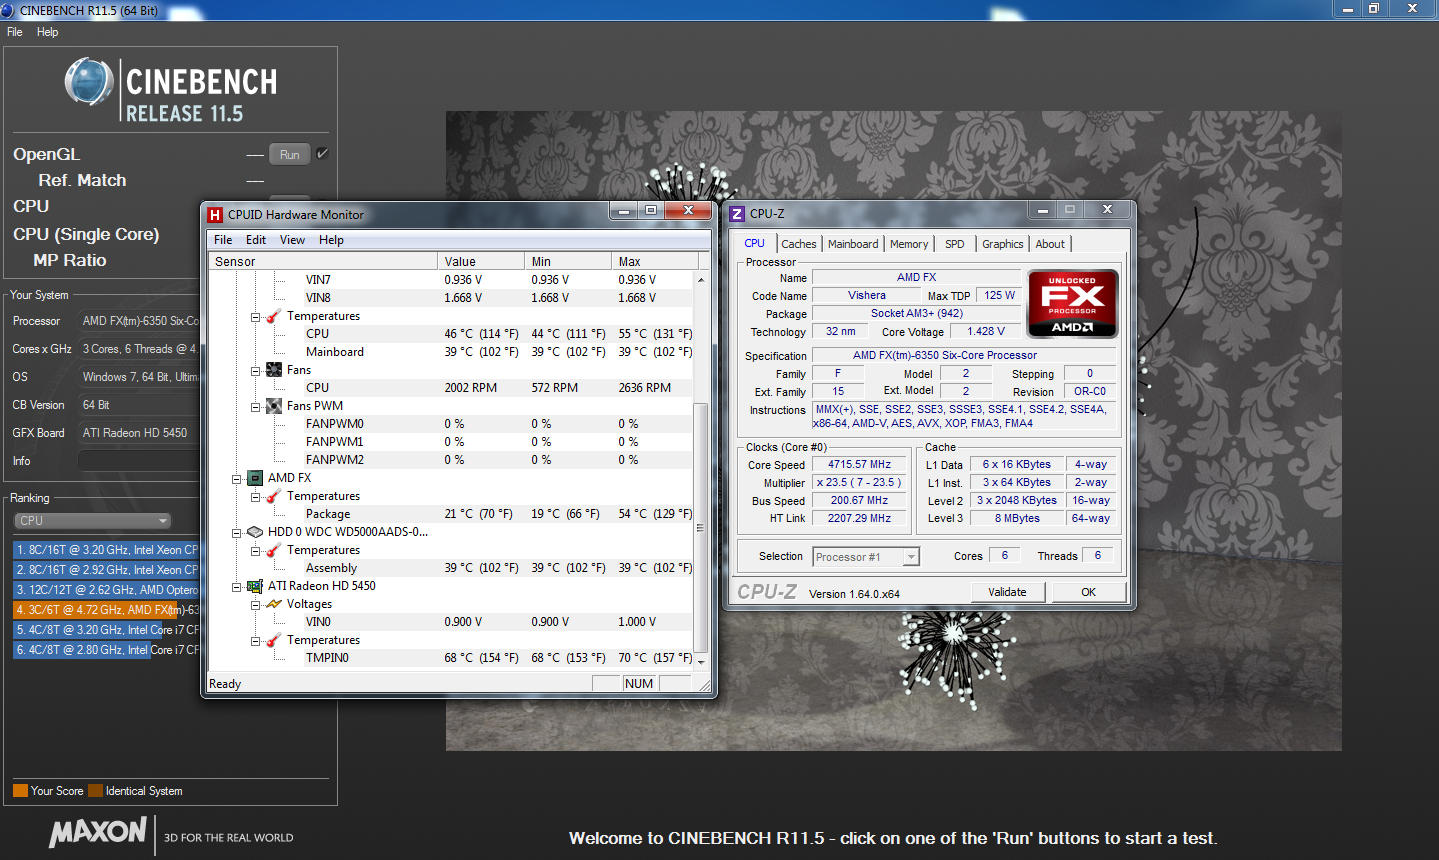The height and width of the screenshot is (860, 1439).
Task: Click the AMD FX processor chip icon
Action: (255, 478)
